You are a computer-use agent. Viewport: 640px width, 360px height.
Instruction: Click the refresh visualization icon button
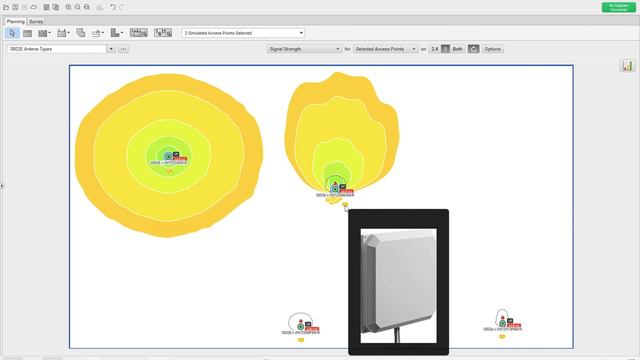[x=473, y=49]
